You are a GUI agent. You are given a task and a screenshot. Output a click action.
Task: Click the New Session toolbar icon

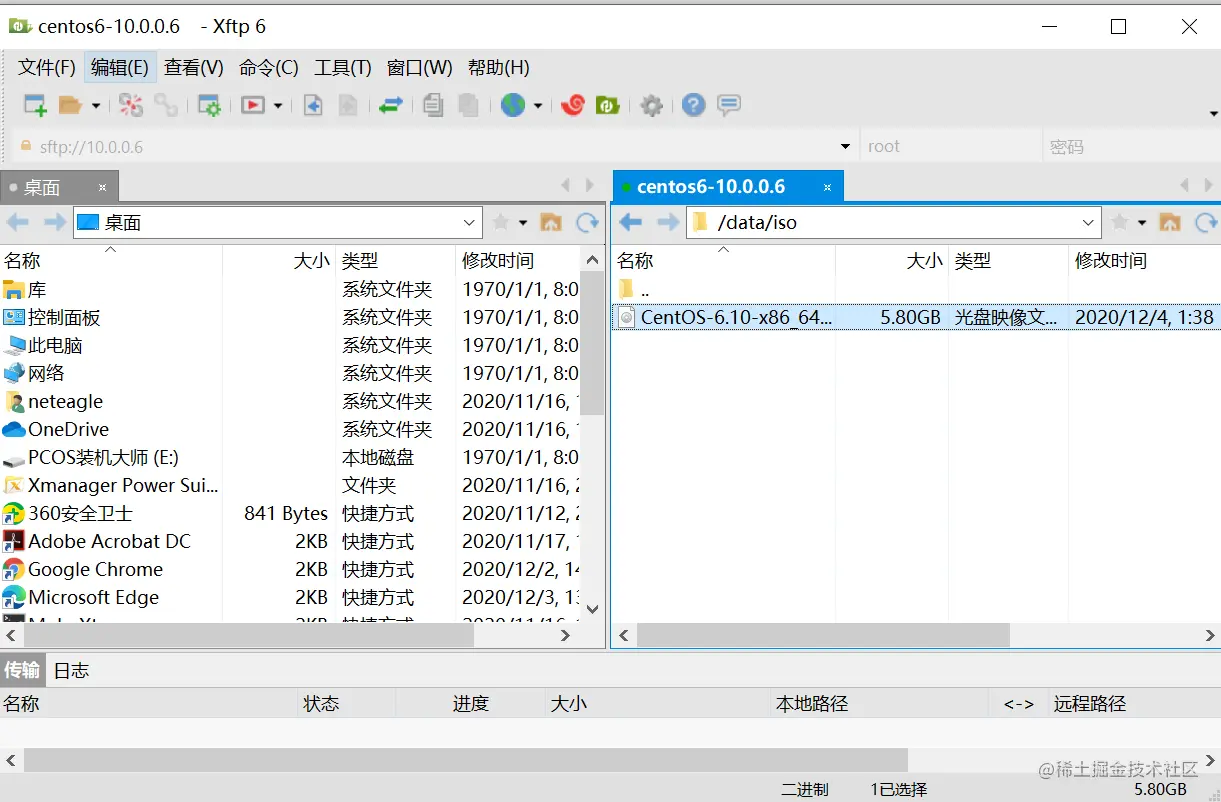[x=35, y=105]
